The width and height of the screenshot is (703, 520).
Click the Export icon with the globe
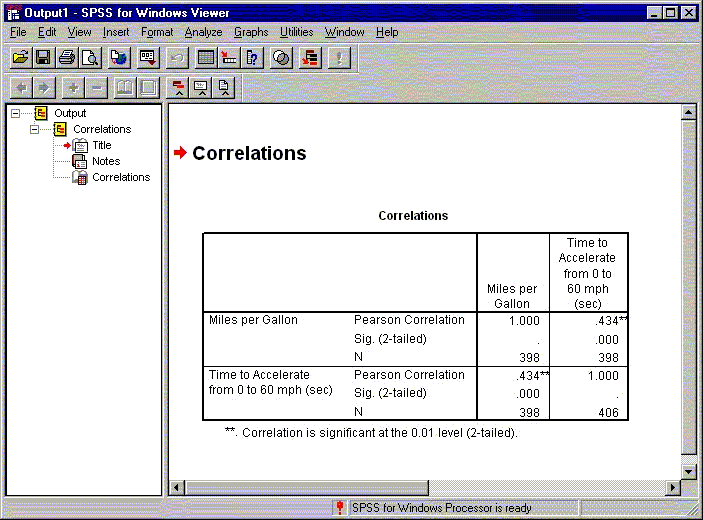pyautogui.click(x=119, y=58)
